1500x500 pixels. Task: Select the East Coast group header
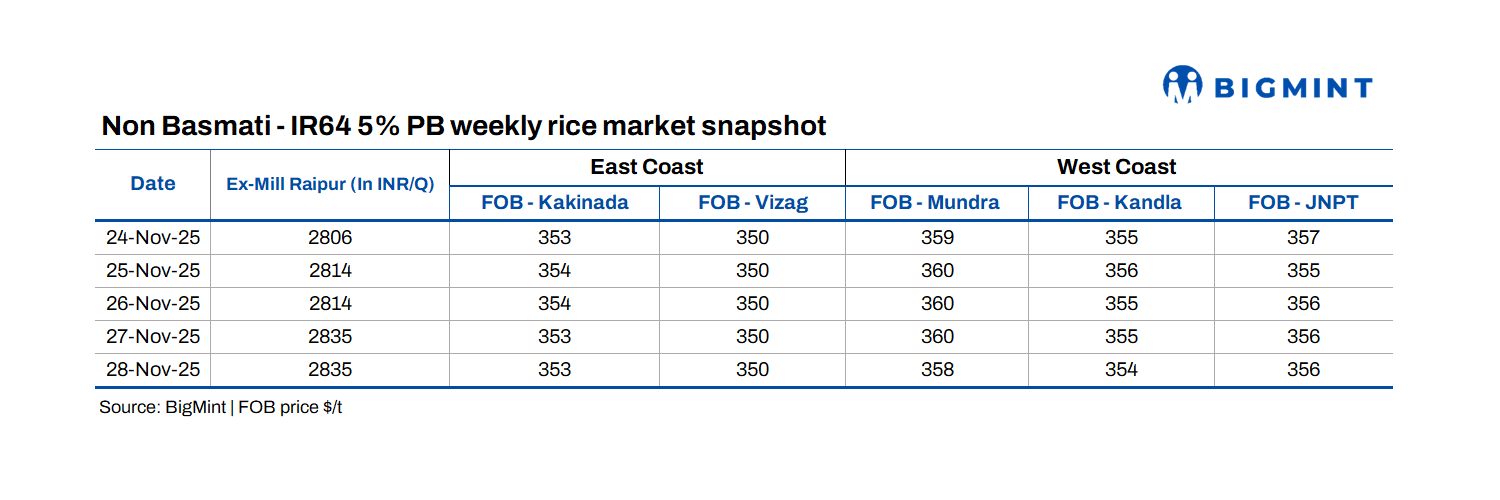click(x=647, y=167)
